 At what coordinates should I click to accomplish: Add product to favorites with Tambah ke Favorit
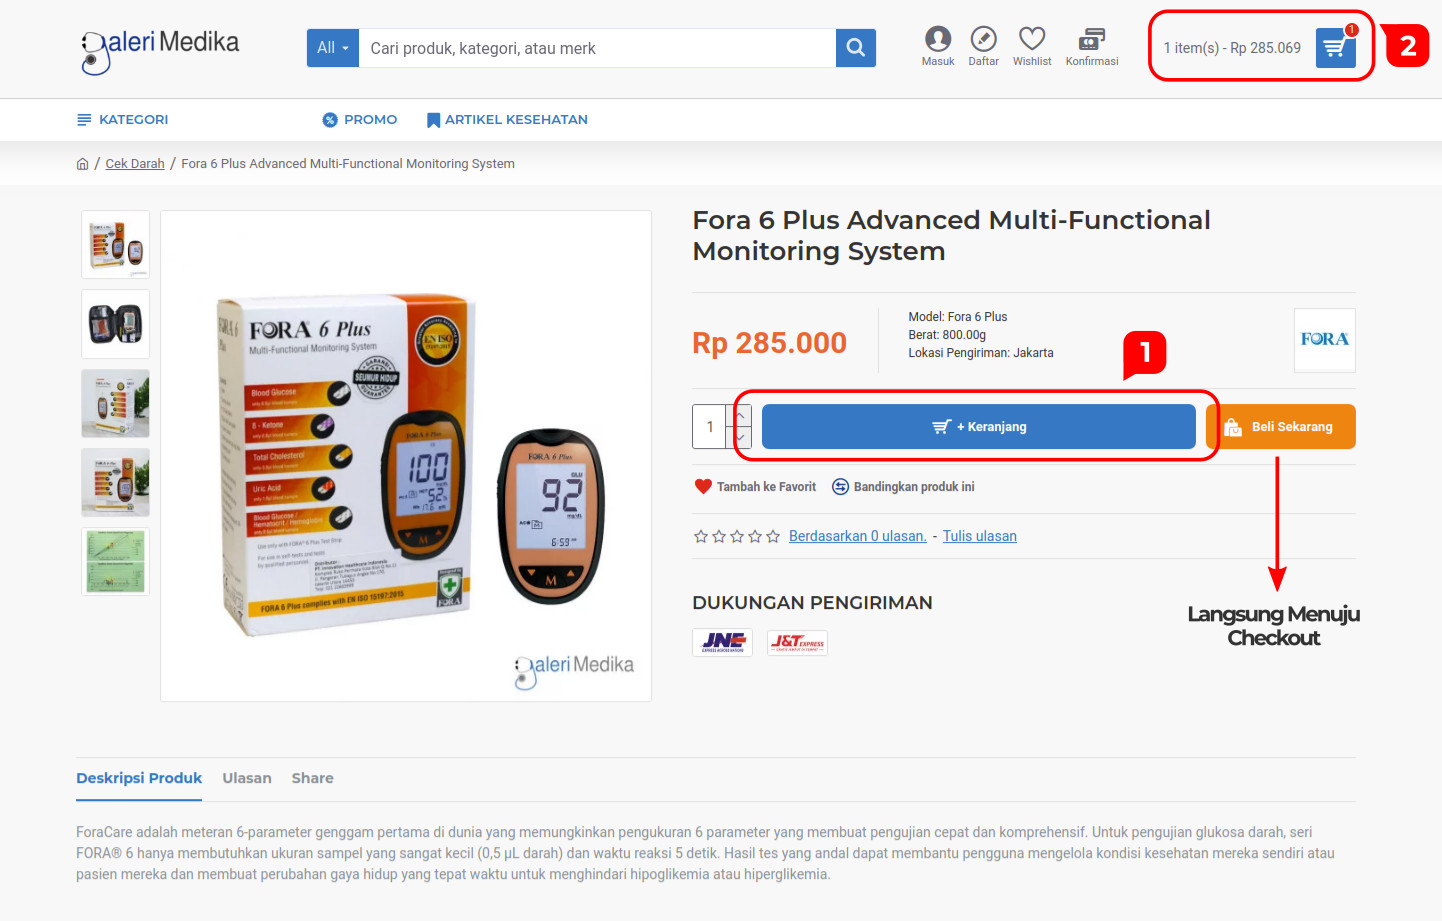tap(756, 487)
